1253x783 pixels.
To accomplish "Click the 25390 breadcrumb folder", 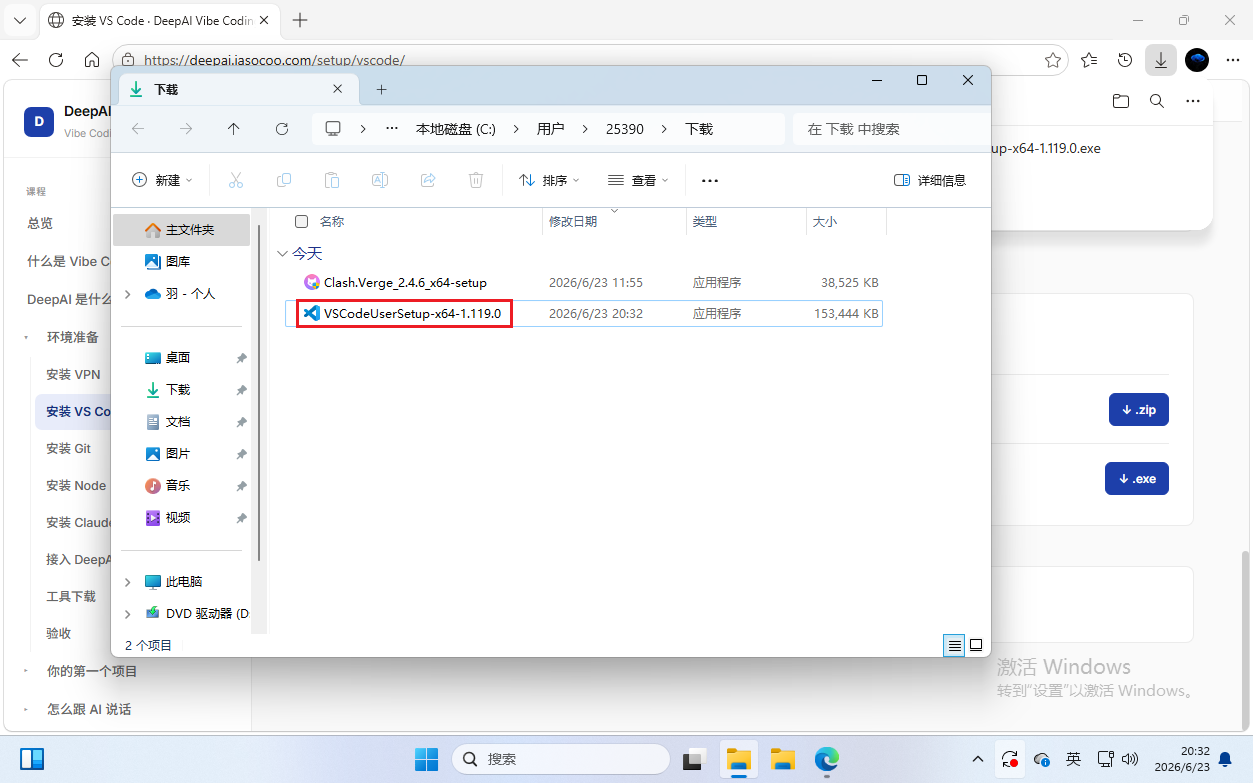I will 625,129.
